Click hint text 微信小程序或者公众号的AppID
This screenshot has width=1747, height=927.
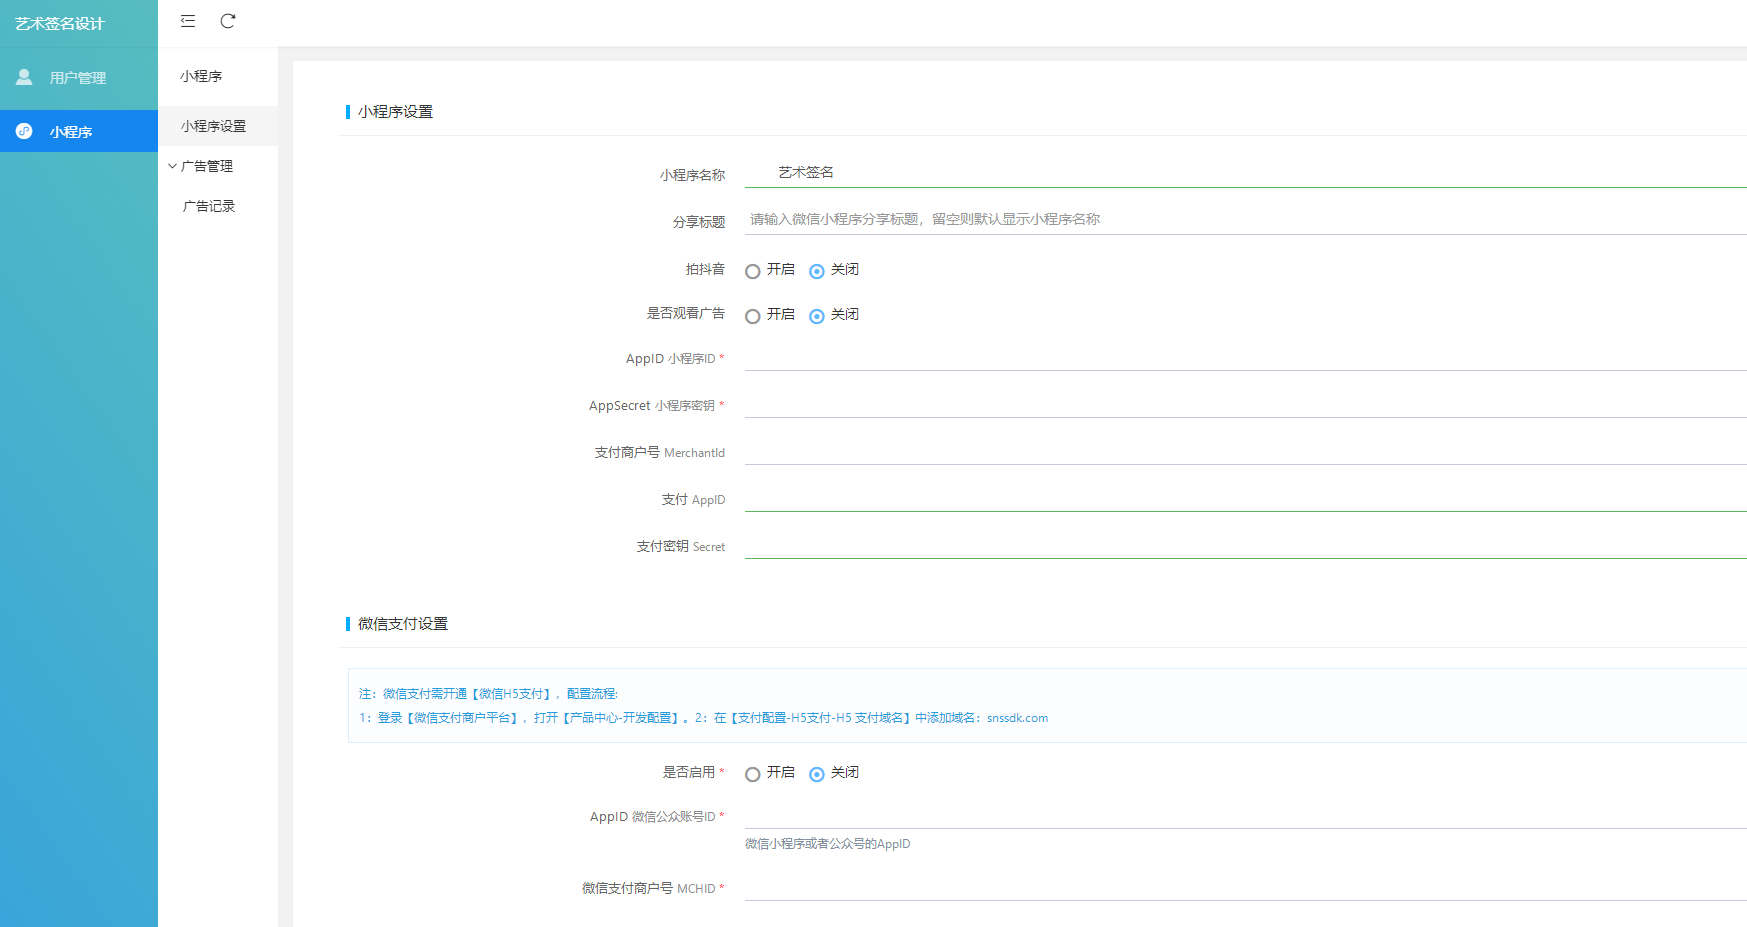[x=827, y=844]
